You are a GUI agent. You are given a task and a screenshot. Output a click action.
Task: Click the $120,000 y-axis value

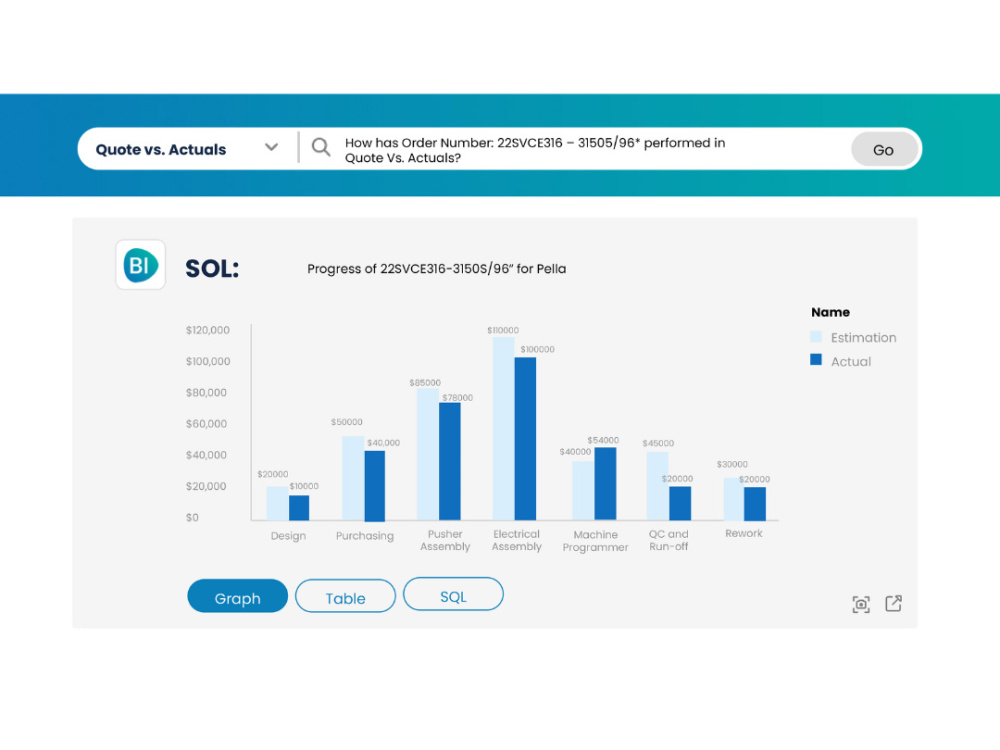pos(208,330)
